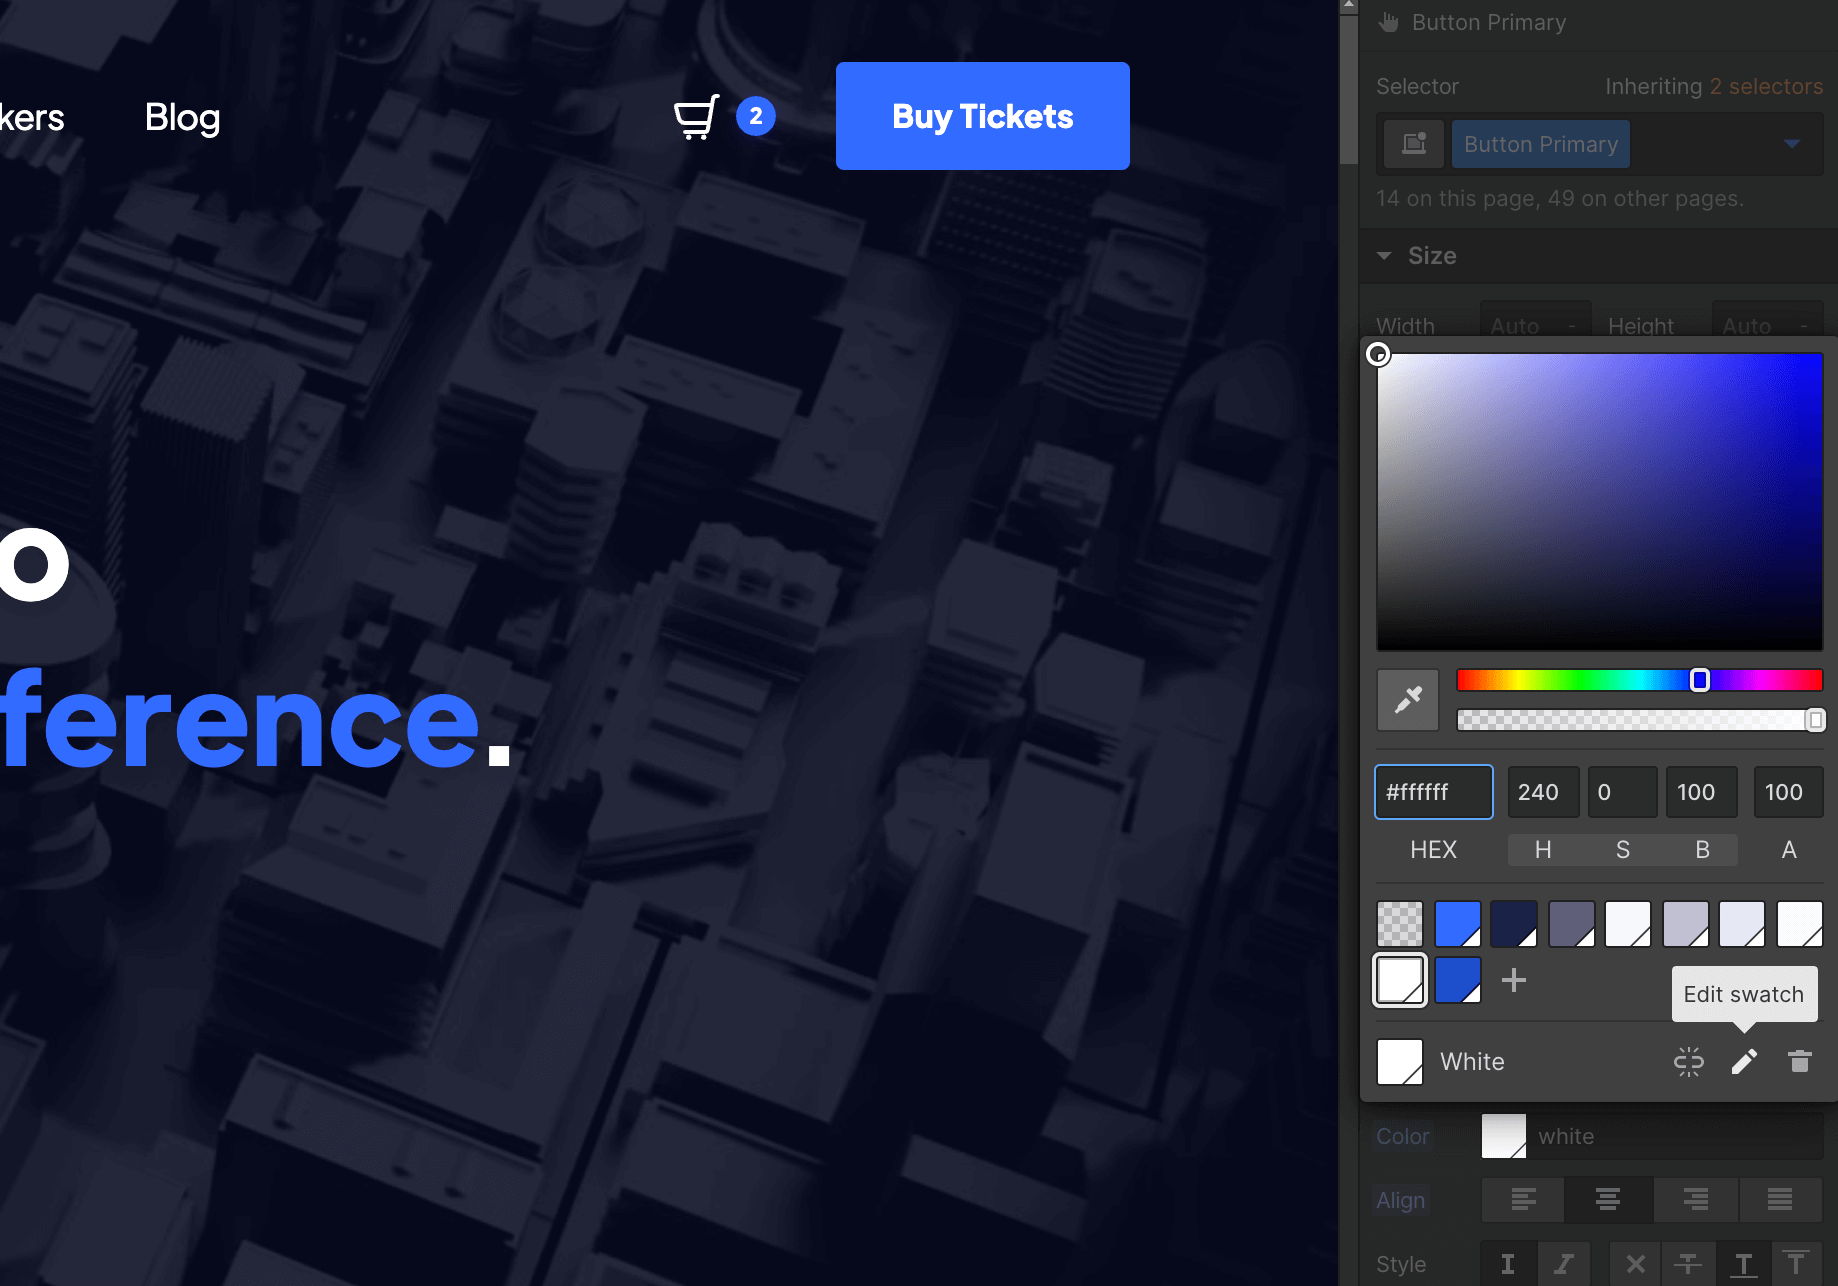
Task: Click the Edit swatch pencil icon
Action: pos(1744,1061)
